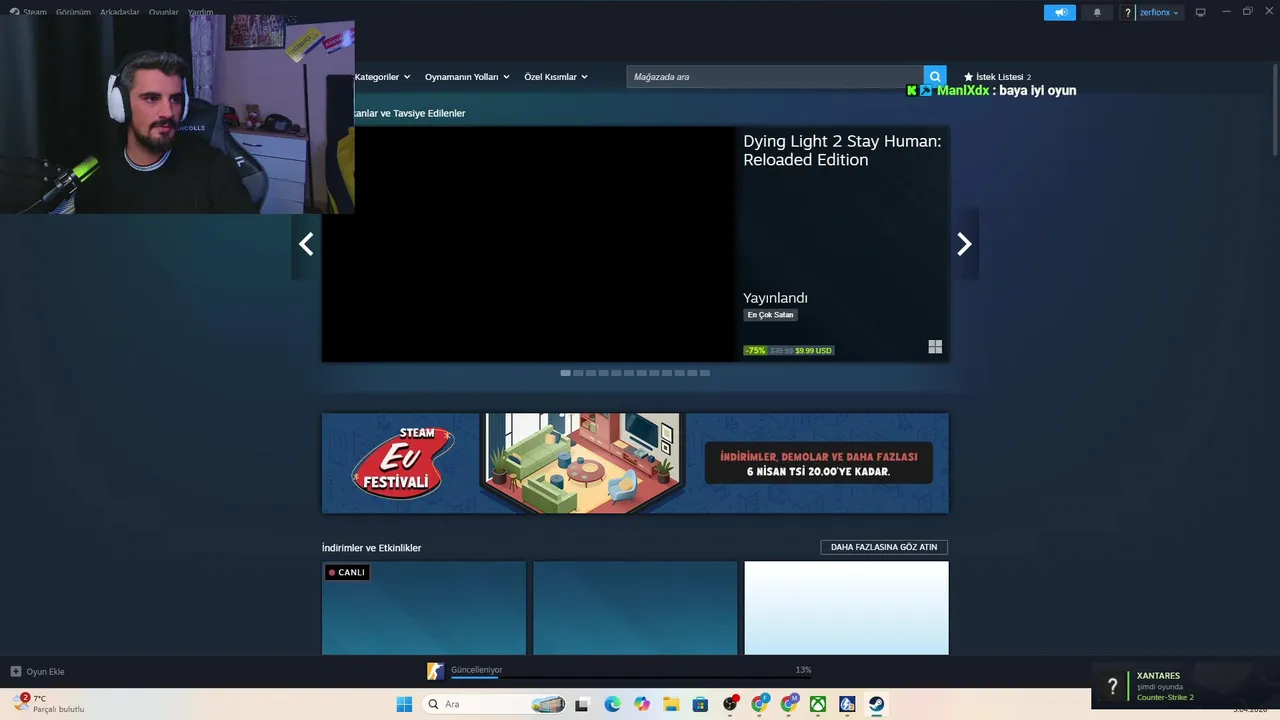Click the featured game video area
Image resolution: width=1280 pixels, height=720 pixels.
point(528,244)
